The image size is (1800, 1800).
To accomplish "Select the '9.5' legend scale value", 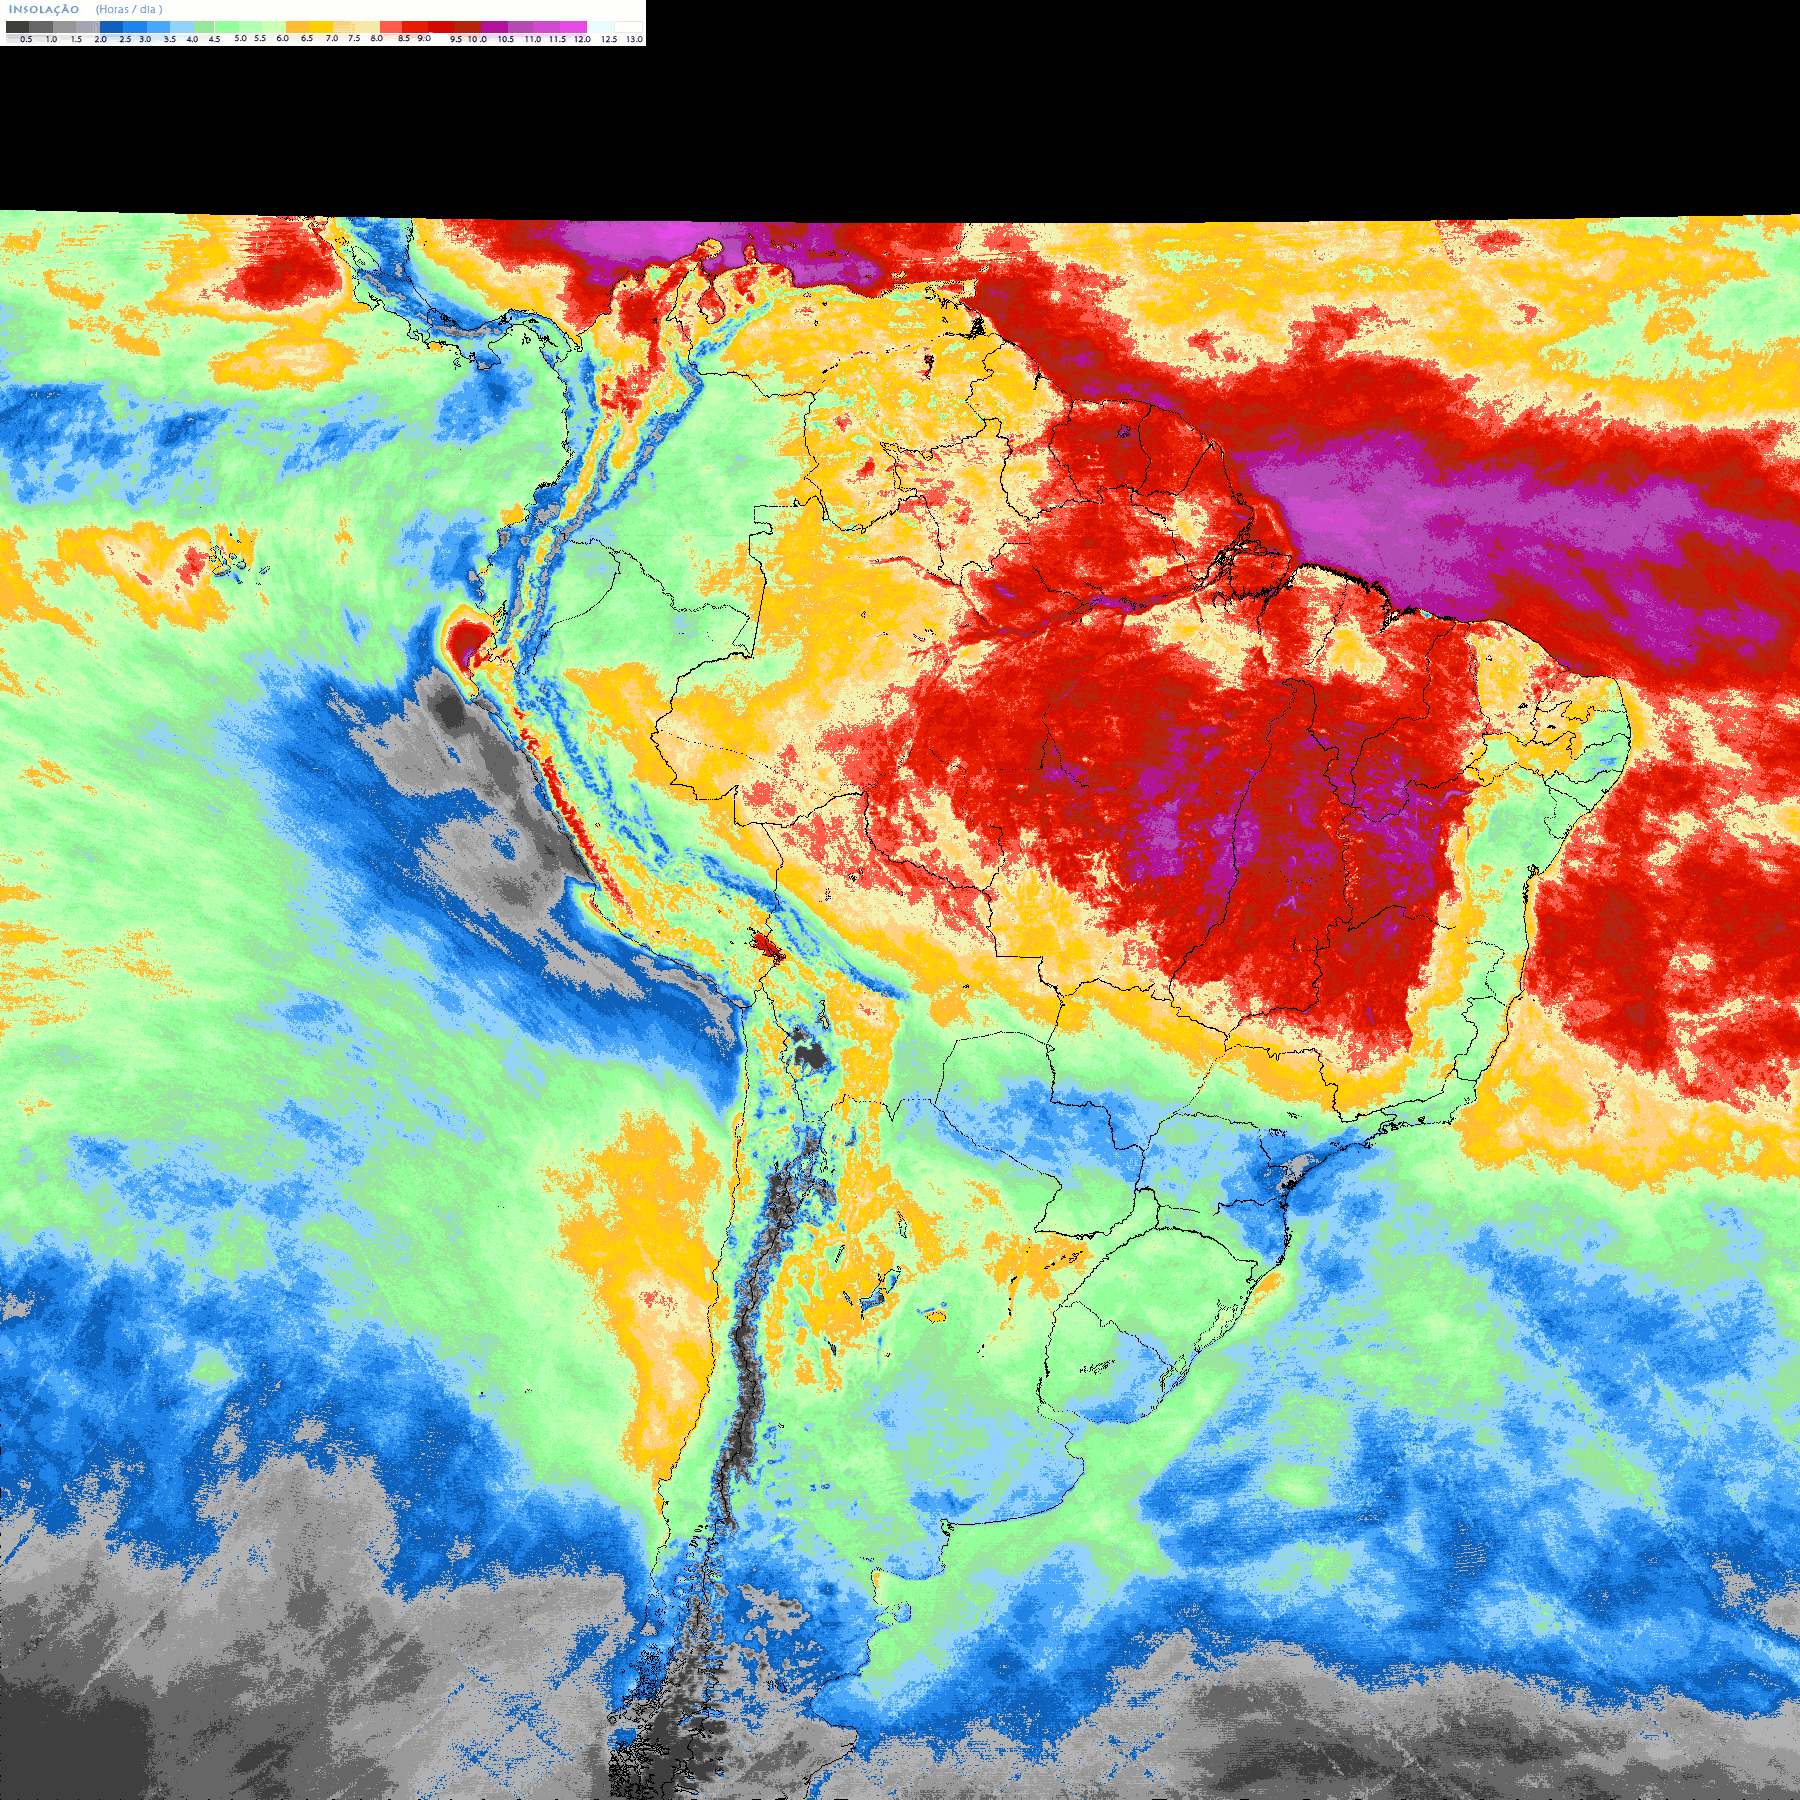I will click(x=456, y=39).
